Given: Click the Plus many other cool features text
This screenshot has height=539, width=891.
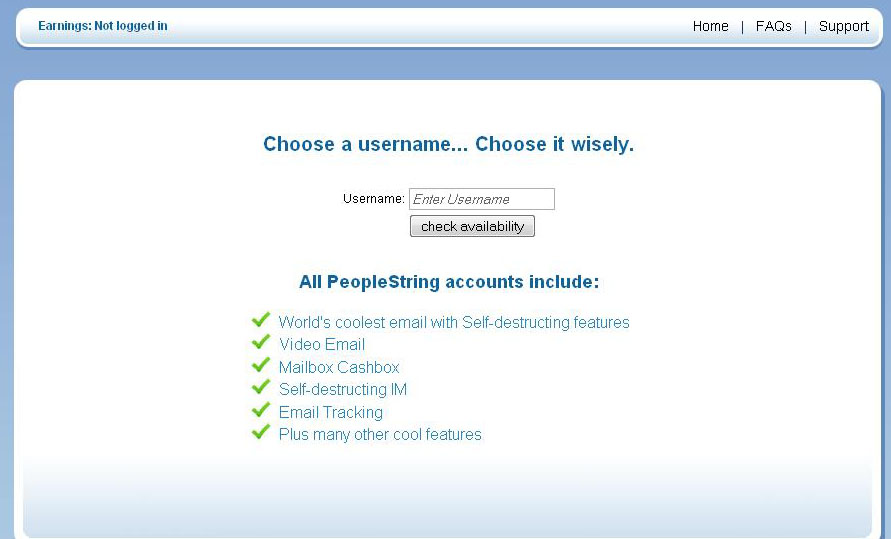Looking at the screenshot, I should point(380,434).
